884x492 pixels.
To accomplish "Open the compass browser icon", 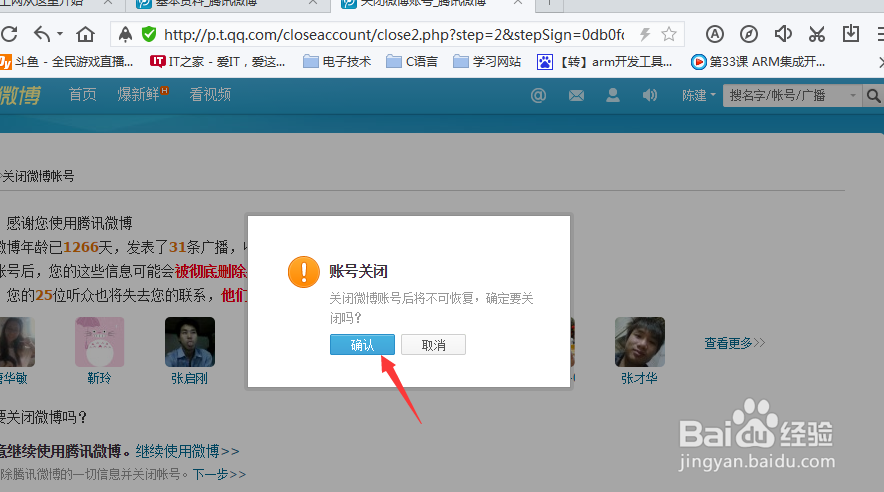I will pos(749,34).
